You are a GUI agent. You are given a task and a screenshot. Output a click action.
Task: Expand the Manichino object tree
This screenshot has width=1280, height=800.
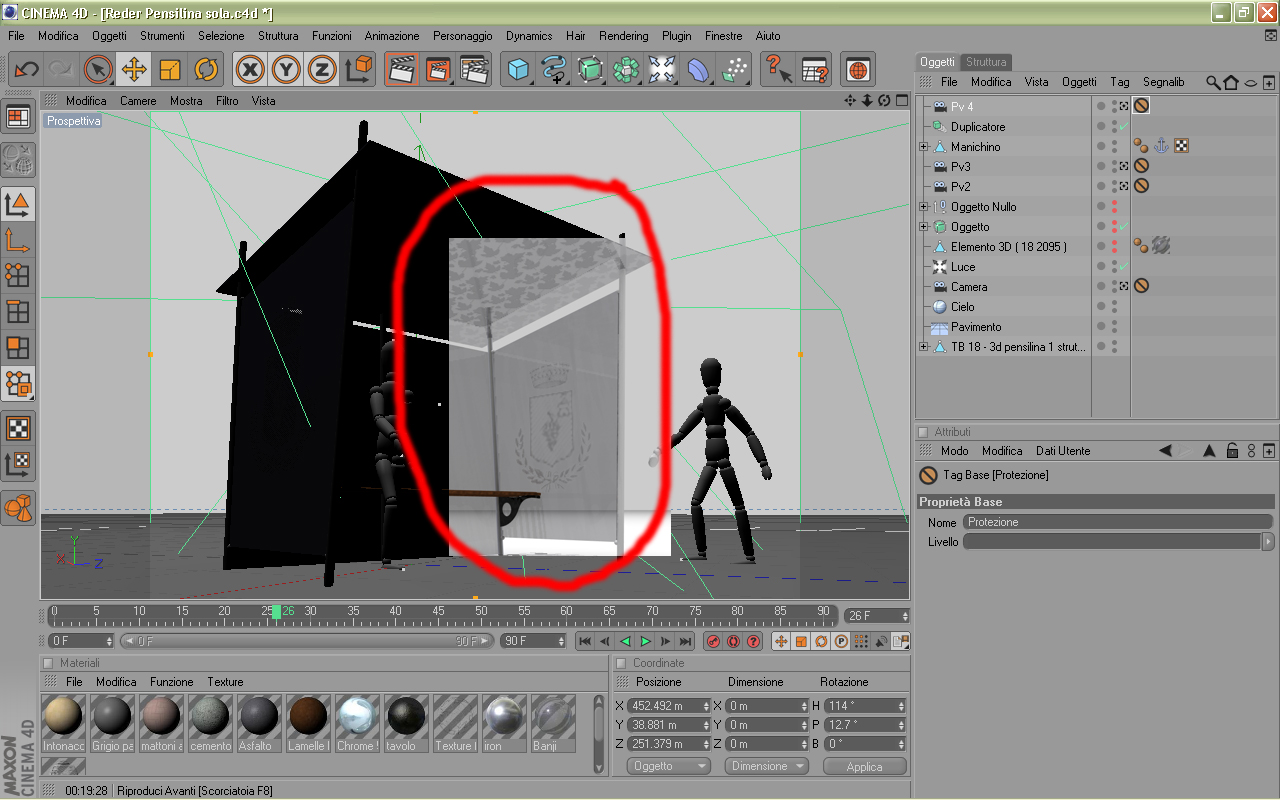click(x=924, y=147)
